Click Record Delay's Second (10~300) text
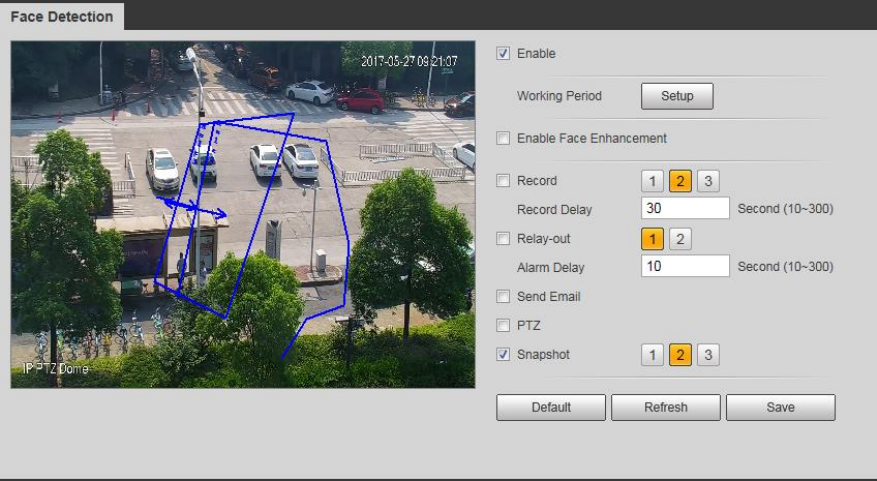The width and height of the screenshot is (877, 481). point(785,209)
